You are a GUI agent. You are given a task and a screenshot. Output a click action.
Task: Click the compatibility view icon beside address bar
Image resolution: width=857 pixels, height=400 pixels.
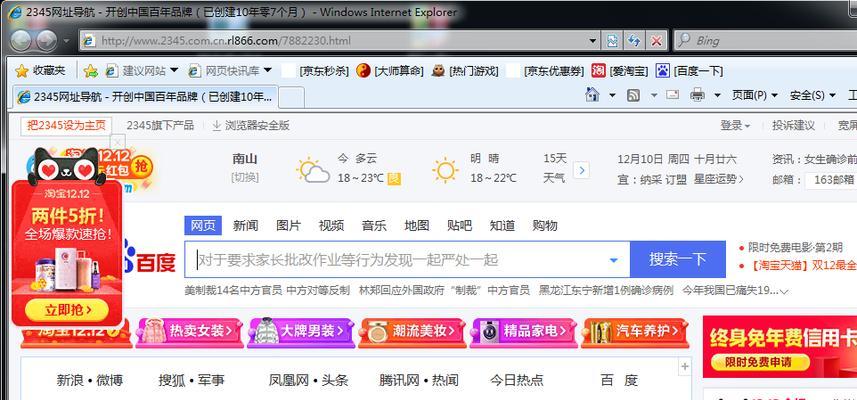(x=612, y=40)
